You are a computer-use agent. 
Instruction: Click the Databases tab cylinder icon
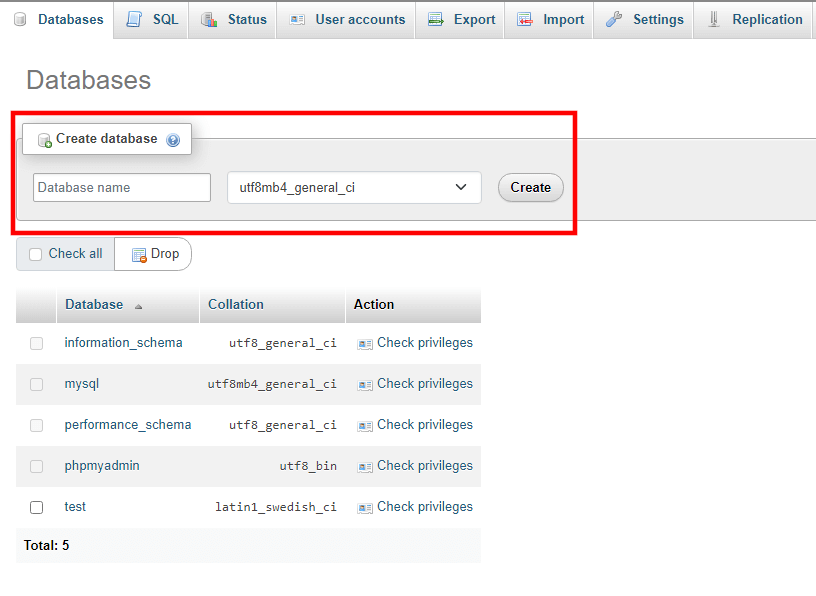click(20, 20)
